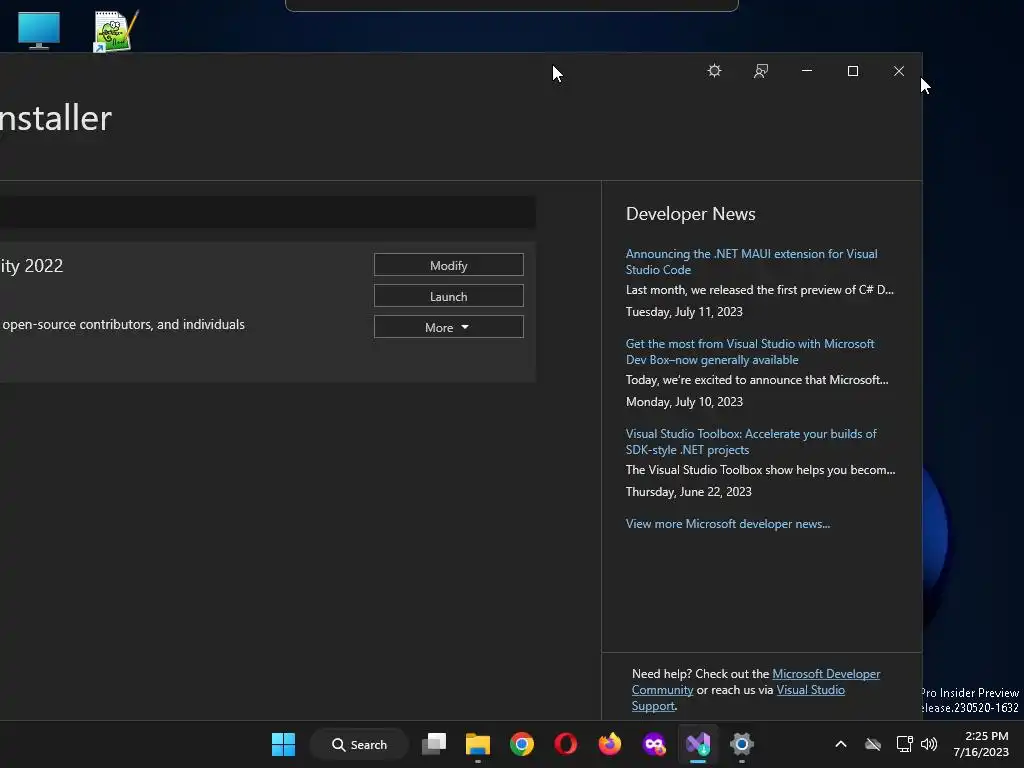The height and width of the screenshot is (768, 1024).
Task: Open the Visual Studio Toolbox news link
Action: pyautogui.click(x=751, y=441)
